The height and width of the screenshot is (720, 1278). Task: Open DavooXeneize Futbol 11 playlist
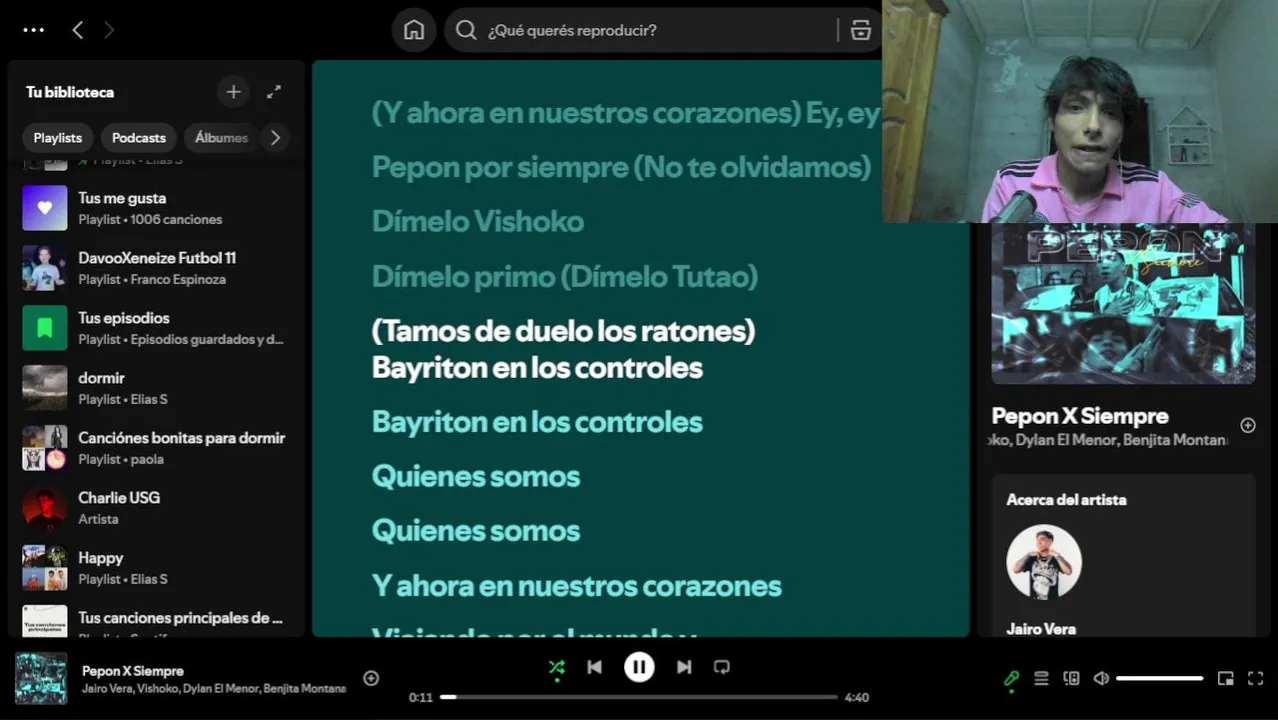(x=156, y=268)
